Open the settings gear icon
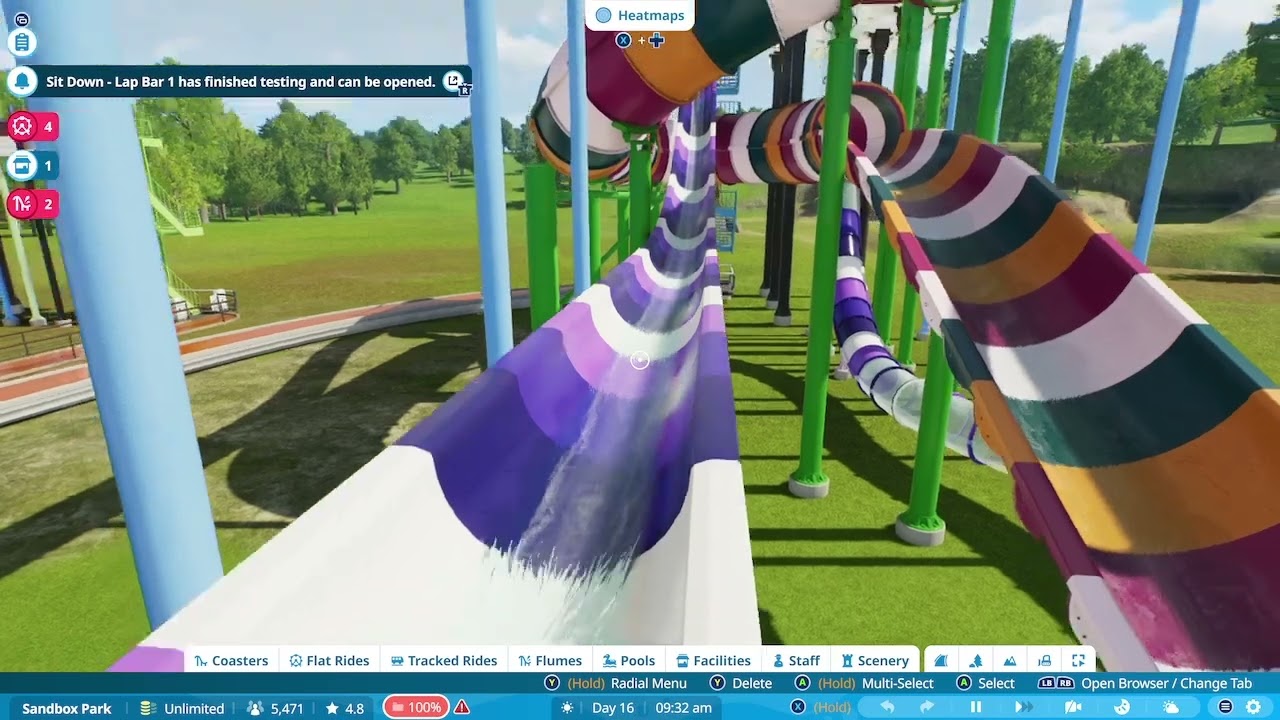 click(1253, 707)
